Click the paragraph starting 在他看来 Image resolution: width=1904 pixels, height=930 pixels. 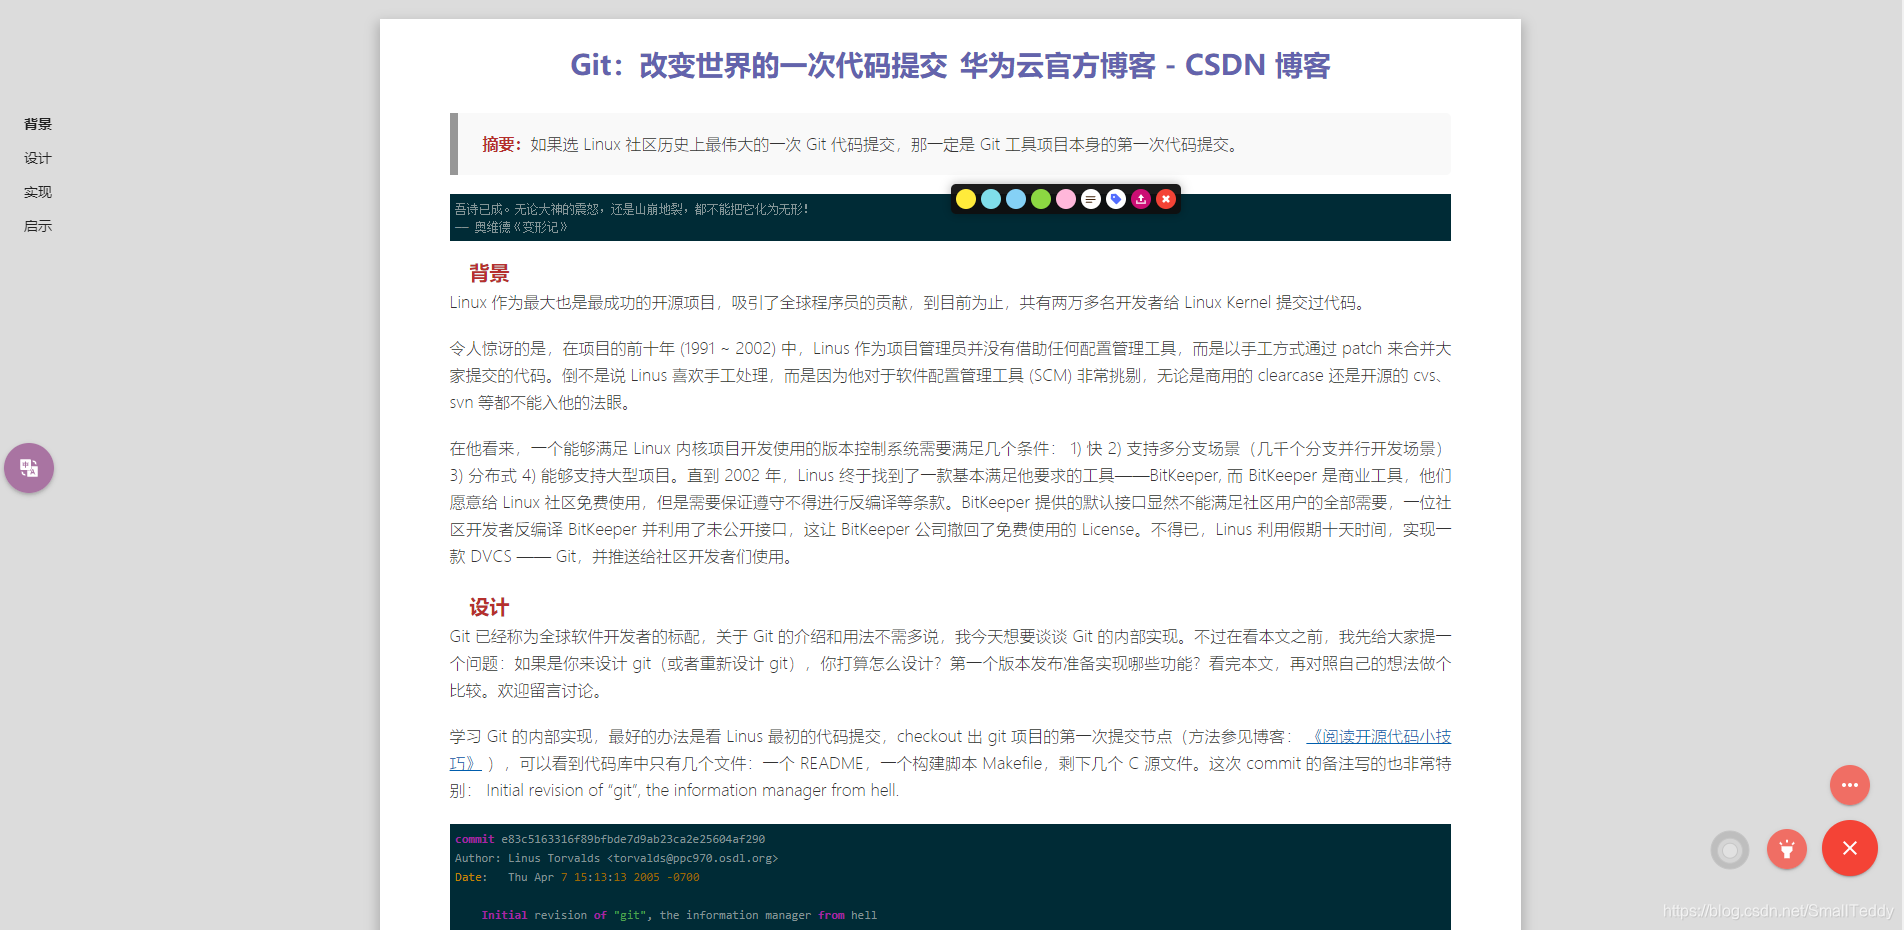(x=950, y=502)
